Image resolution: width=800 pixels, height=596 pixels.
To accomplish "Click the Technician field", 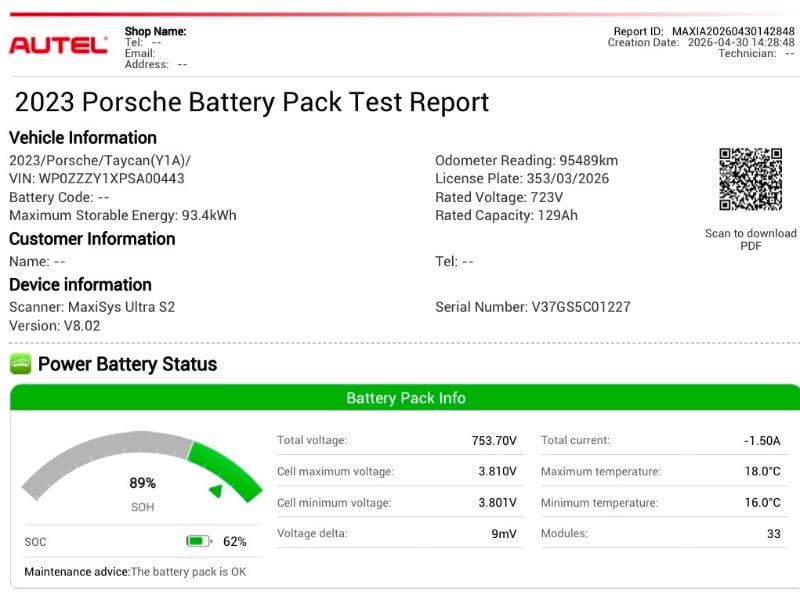I will click(x=757, y=53).
